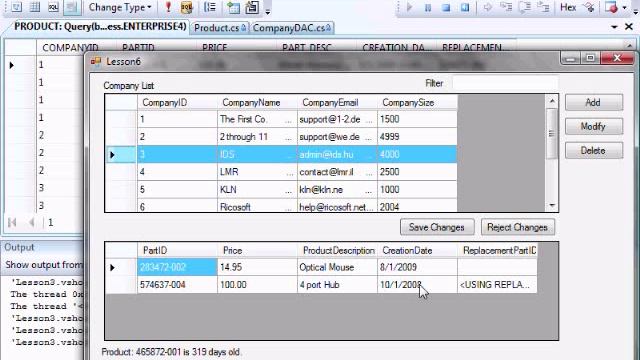The width and height of the screenshot is (640, 360).
Task: Sort by ProductDescription column header
Action: 337,251
